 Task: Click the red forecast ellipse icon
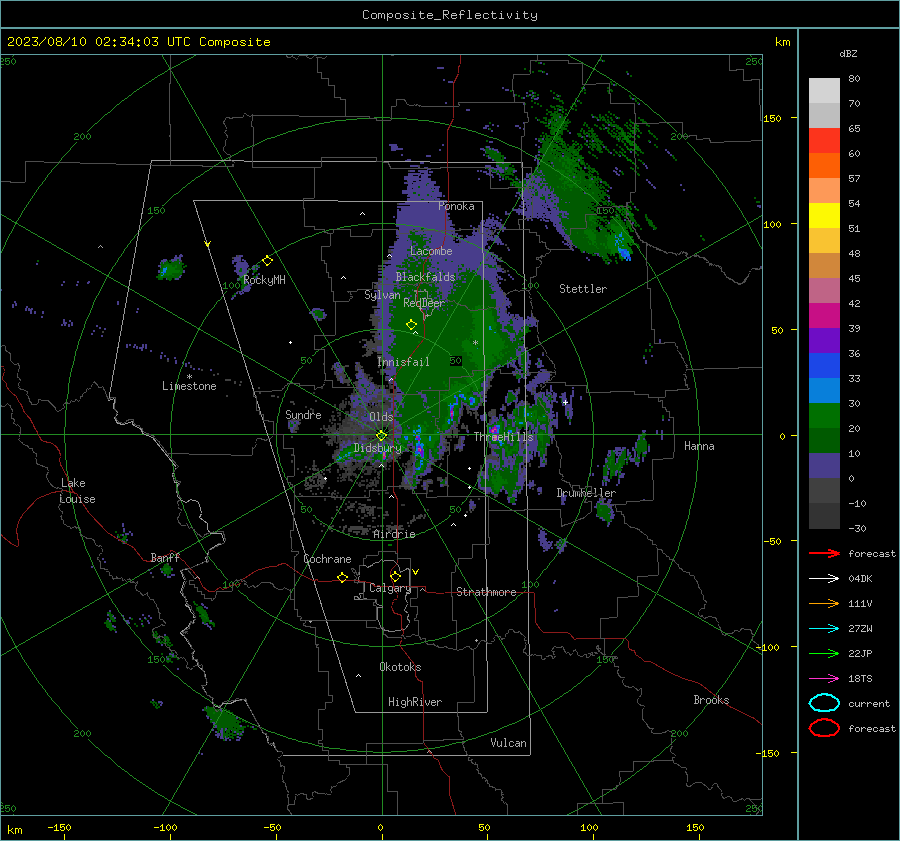tap(824, 728)
